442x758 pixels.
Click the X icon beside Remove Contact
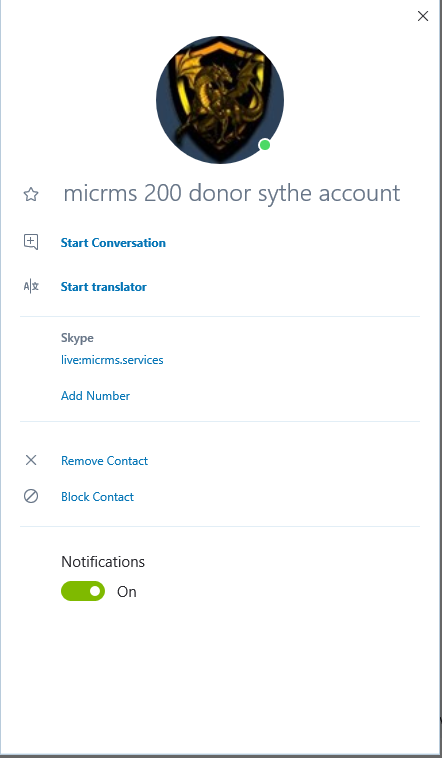point(31,460)
